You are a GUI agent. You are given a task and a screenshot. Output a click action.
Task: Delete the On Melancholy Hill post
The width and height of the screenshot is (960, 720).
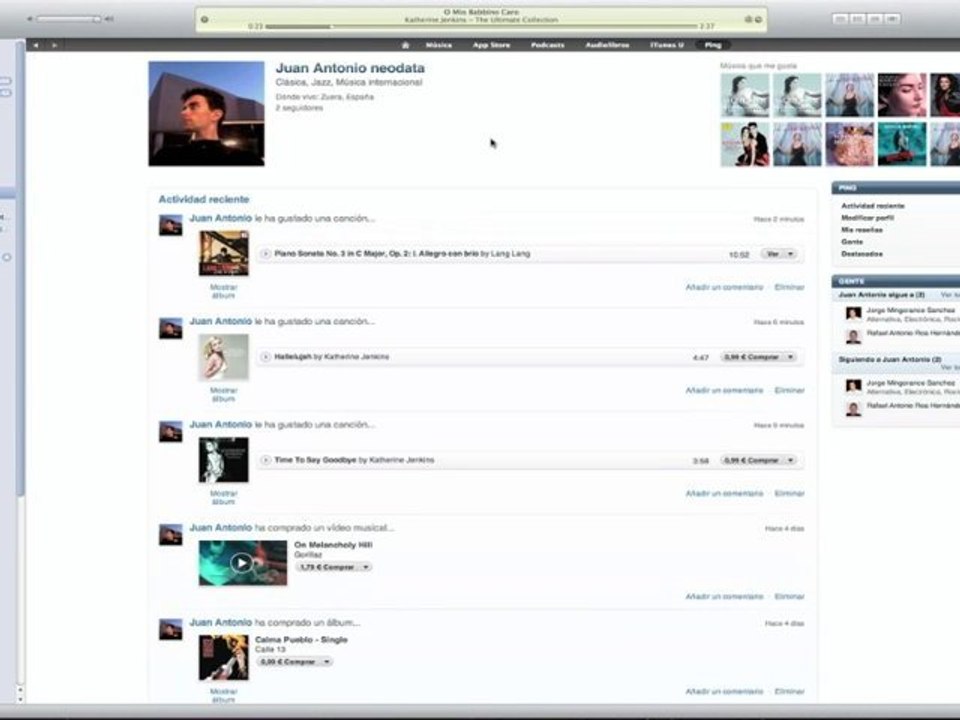pyautogui.click(x=789, y=596)
